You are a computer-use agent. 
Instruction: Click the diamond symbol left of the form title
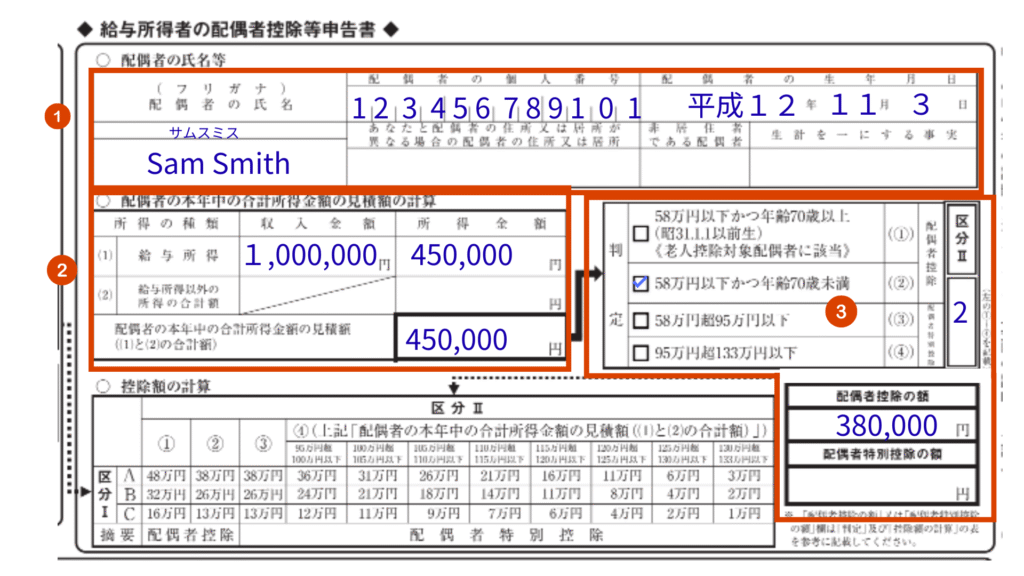click(x=84, y=30)
